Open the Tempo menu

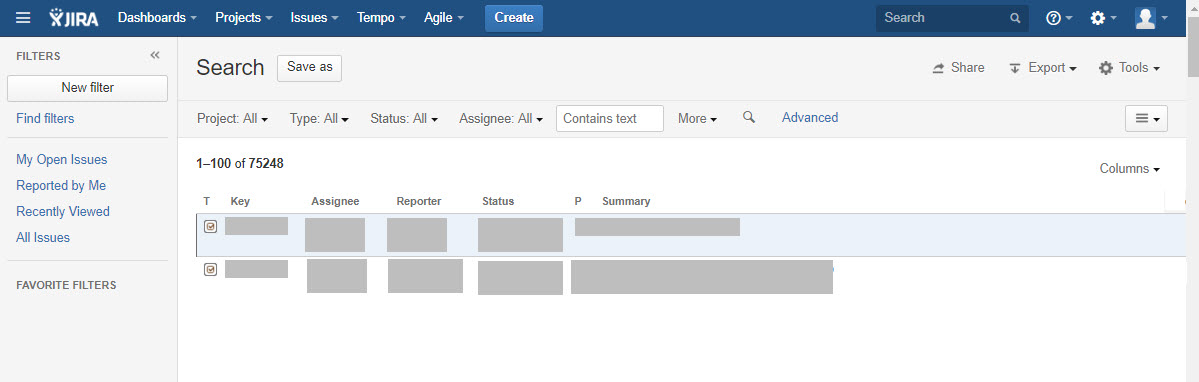382,18
